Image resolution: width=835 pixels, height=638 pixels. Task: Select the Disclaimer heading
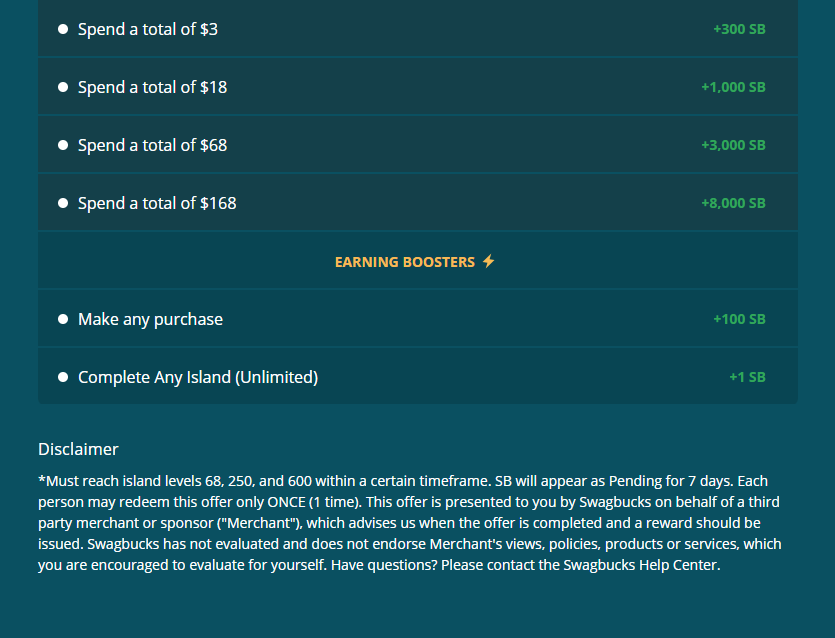(x=77, y=449)
